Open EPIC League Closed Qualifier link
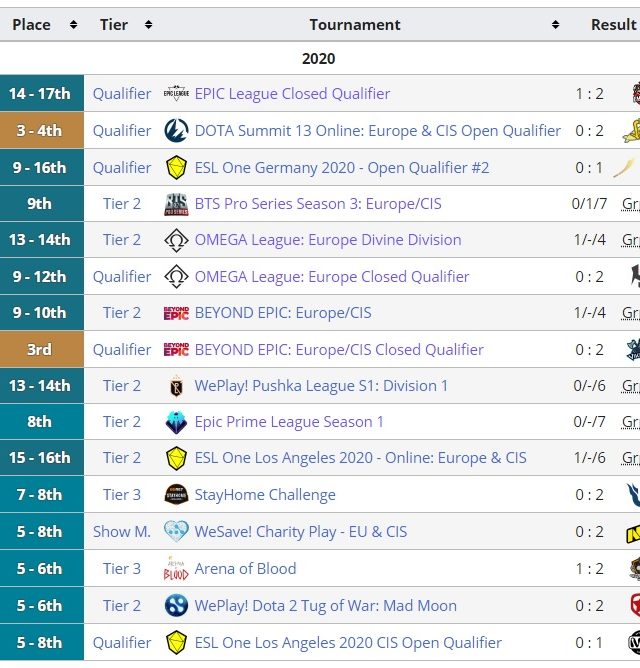Viewport: 640px width, 668px height. tap(292, 94)
